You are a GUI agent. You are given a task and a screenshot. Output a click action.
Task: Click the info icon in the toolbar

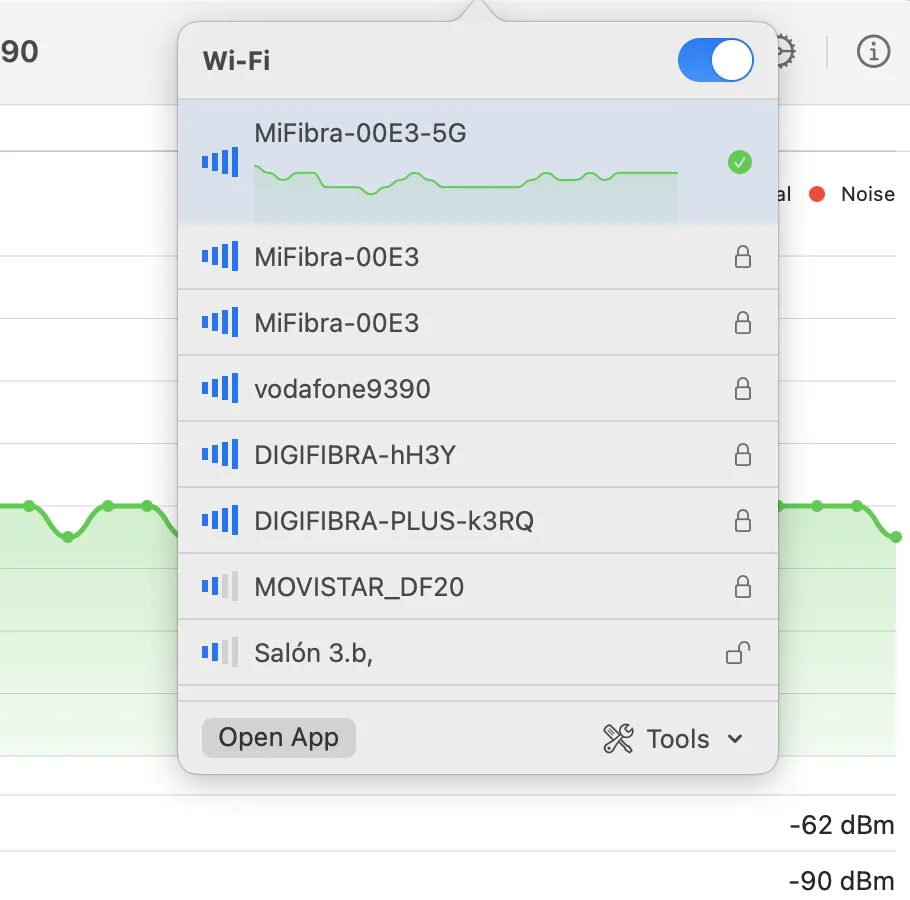(873, 51)
